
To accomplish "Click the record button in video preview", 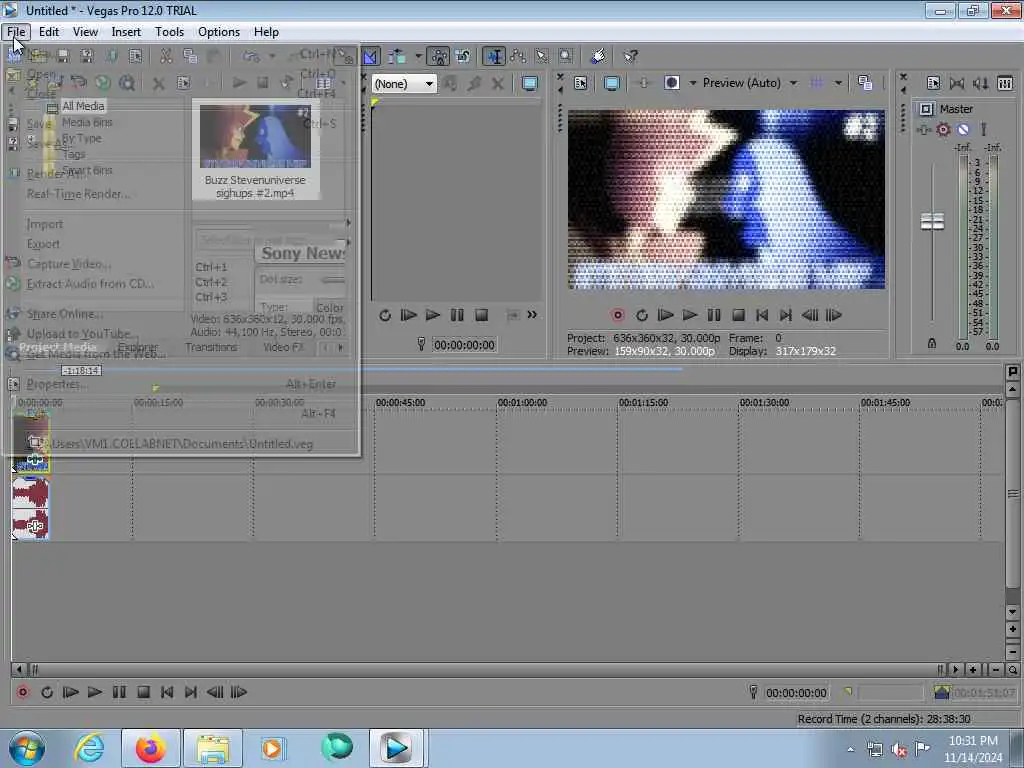I will [618, 315].
